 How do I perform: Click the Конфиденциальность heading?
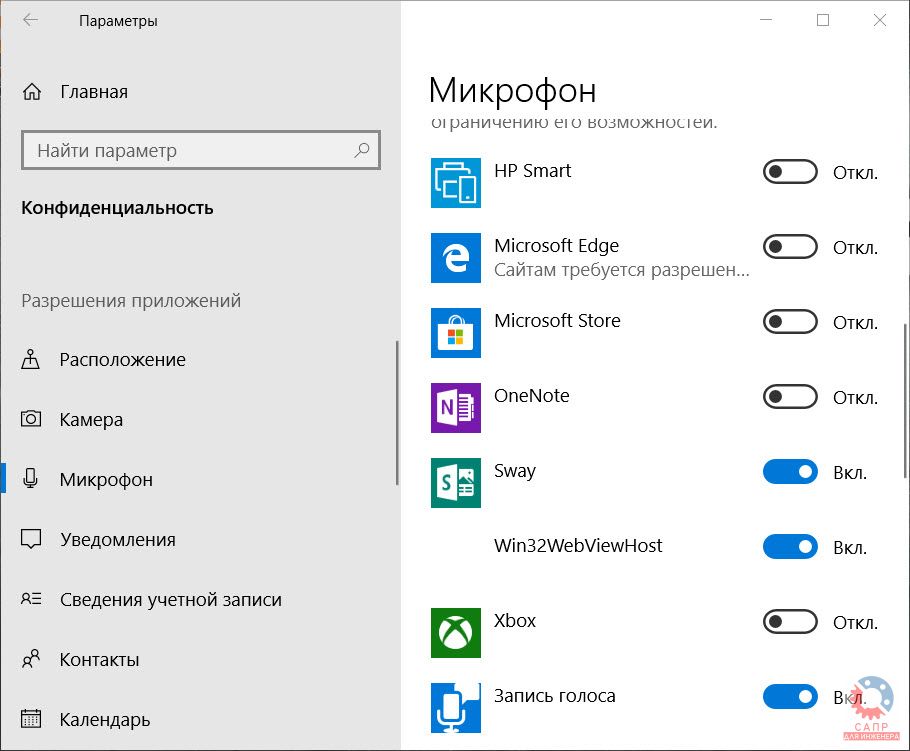click(x=117, y=208)
